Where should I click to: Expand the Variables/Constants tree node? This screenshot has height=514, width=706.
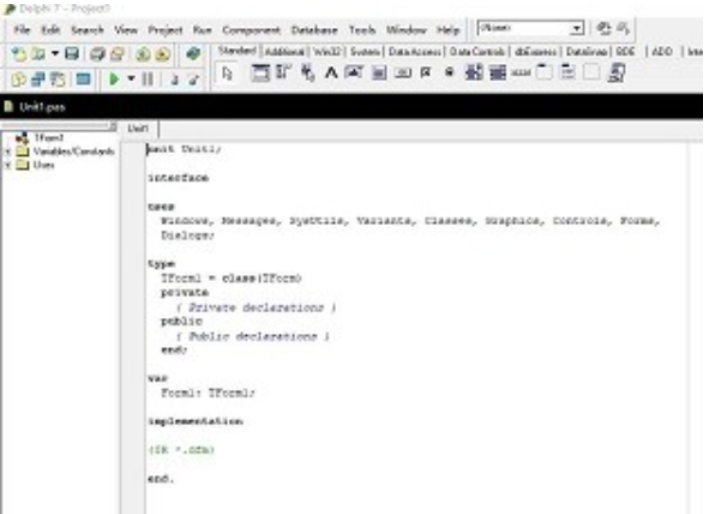(x=8, y=151)
